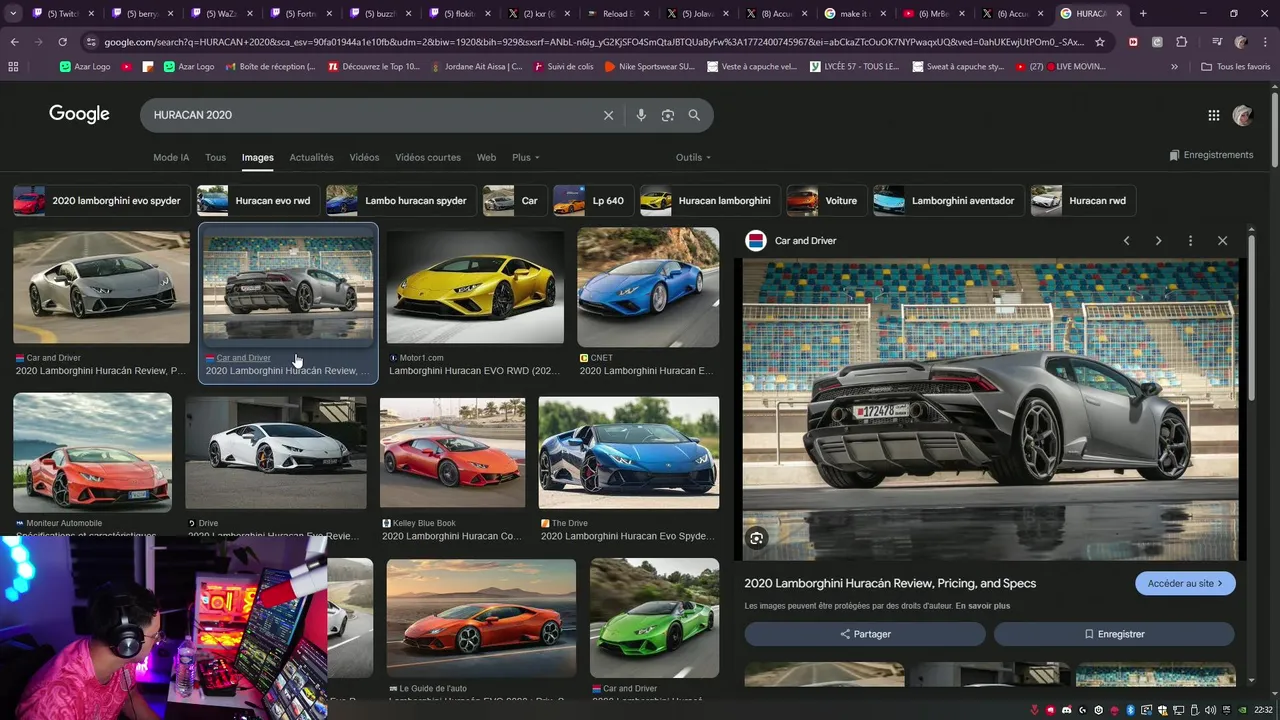Show next image in preview panel

pyautogui.click(x=1158, y=241)
